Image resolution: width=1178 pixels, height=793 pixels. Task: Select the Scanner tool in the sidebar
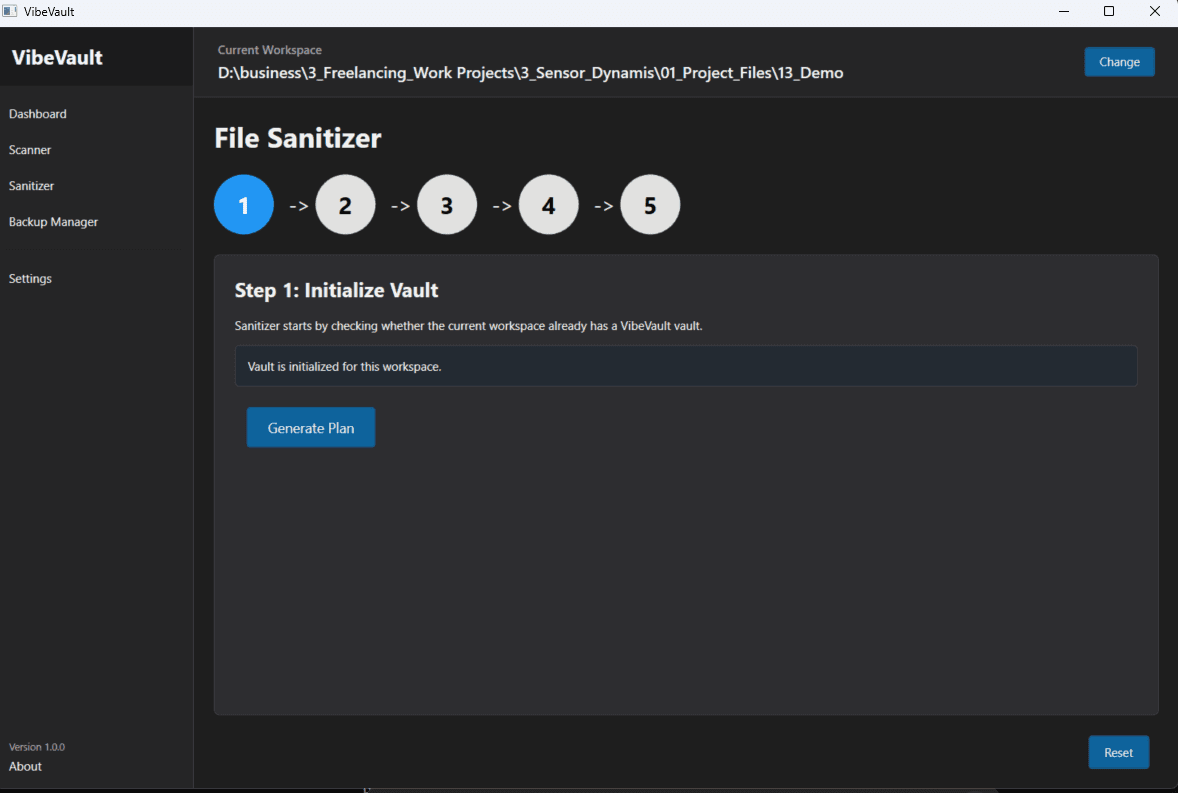pos(30,149)
